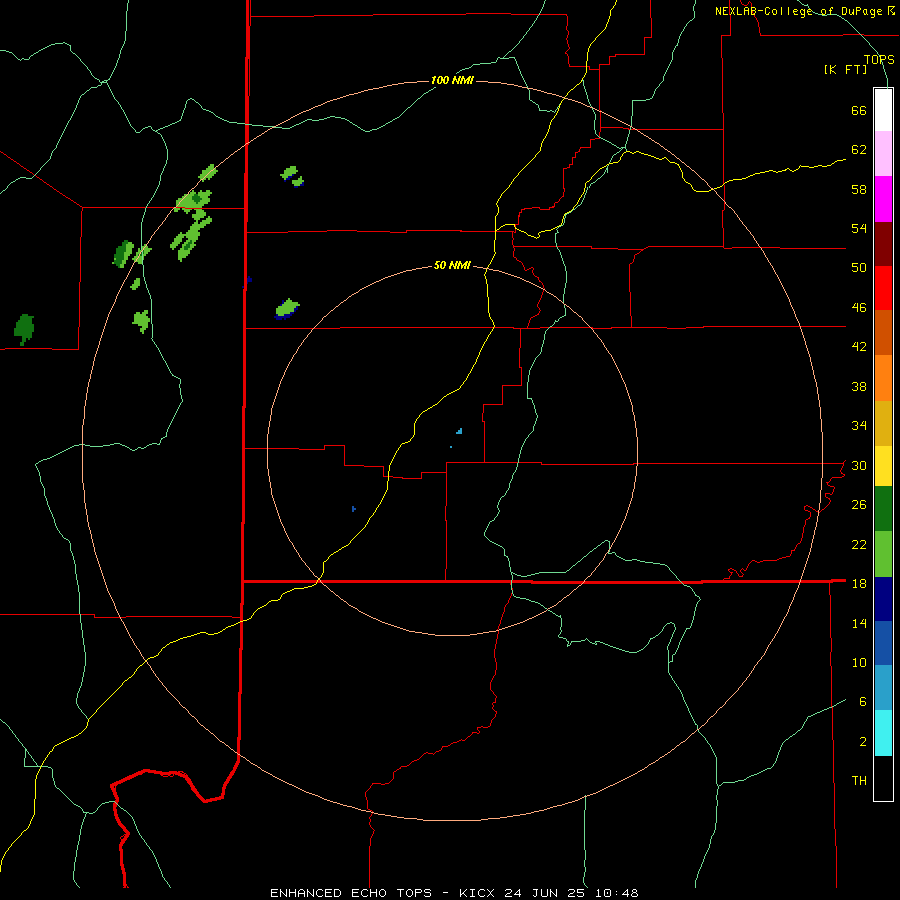Click the TOPS legend title

tap(879, 60)
